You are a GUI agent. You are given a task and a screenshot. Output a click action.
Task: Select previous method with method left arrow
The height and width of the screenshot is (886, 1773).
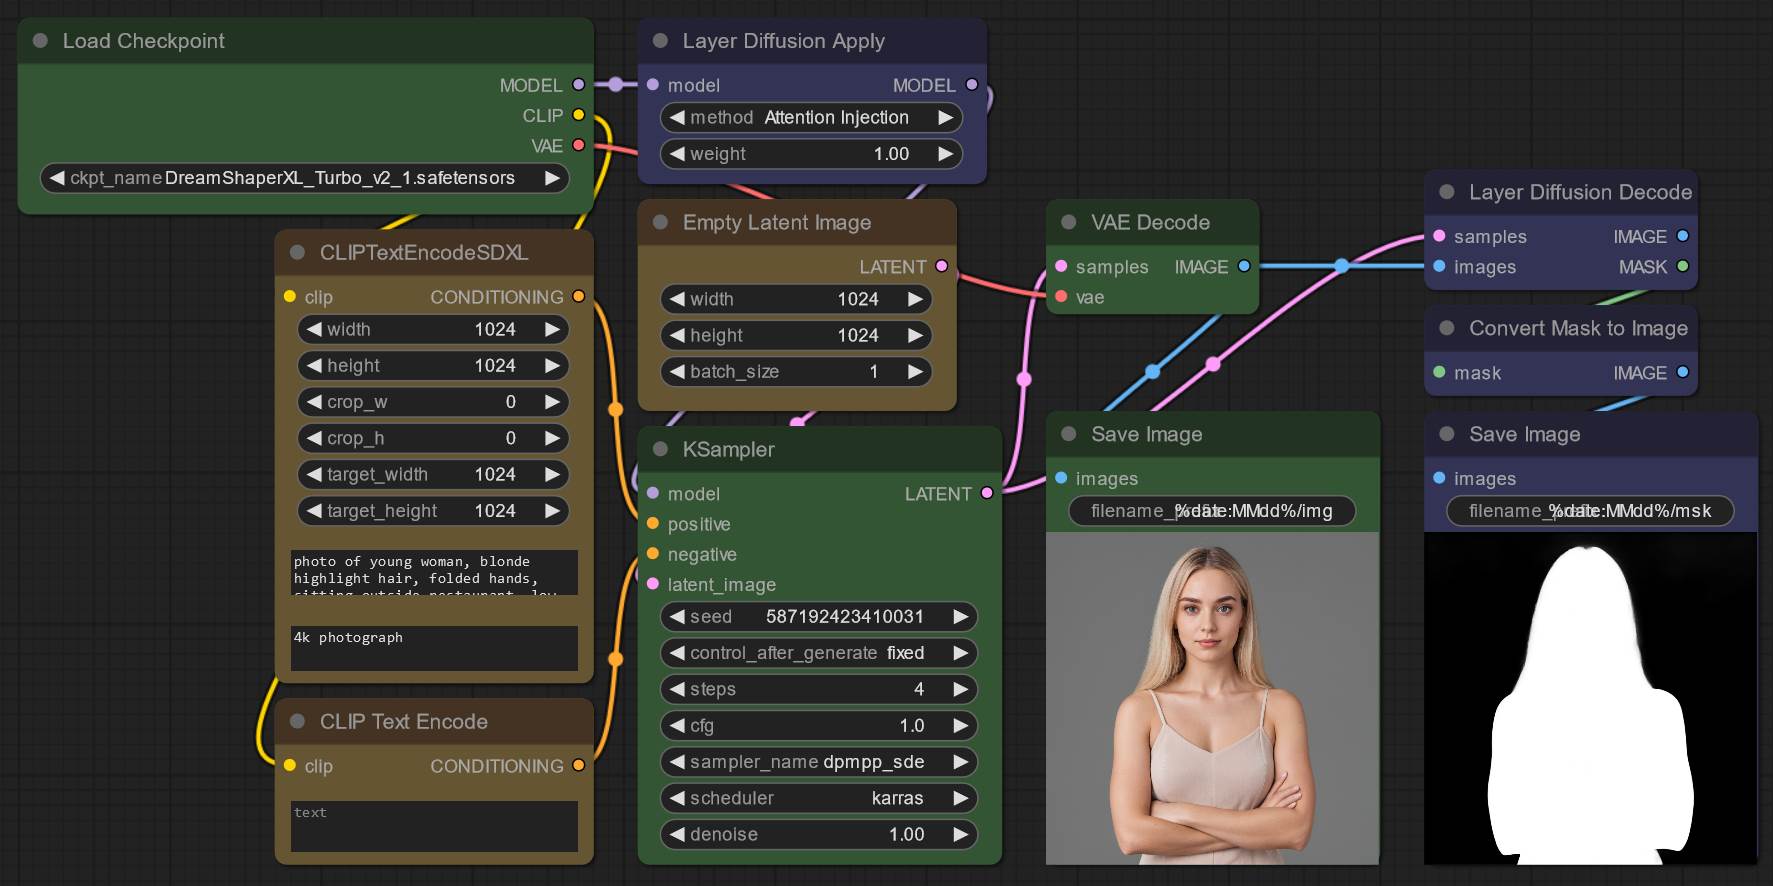coord(677,117)
